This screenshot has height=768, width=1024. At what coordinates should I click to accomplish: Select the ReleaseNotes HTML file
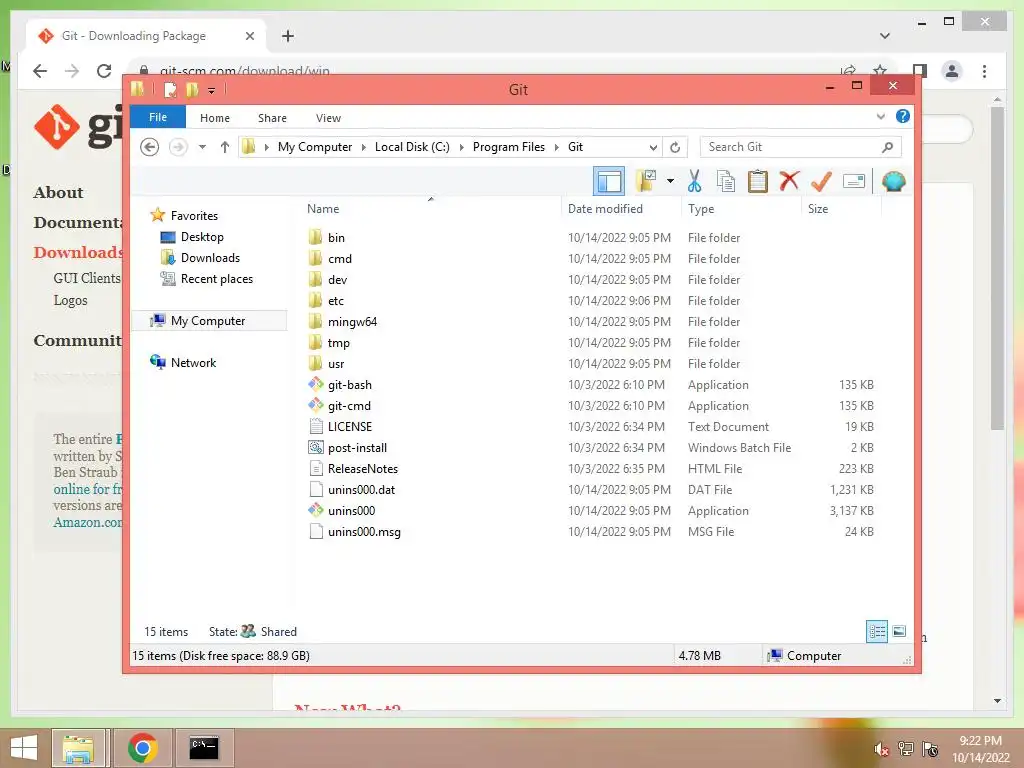pyautogui.click(x=362, y=468)
